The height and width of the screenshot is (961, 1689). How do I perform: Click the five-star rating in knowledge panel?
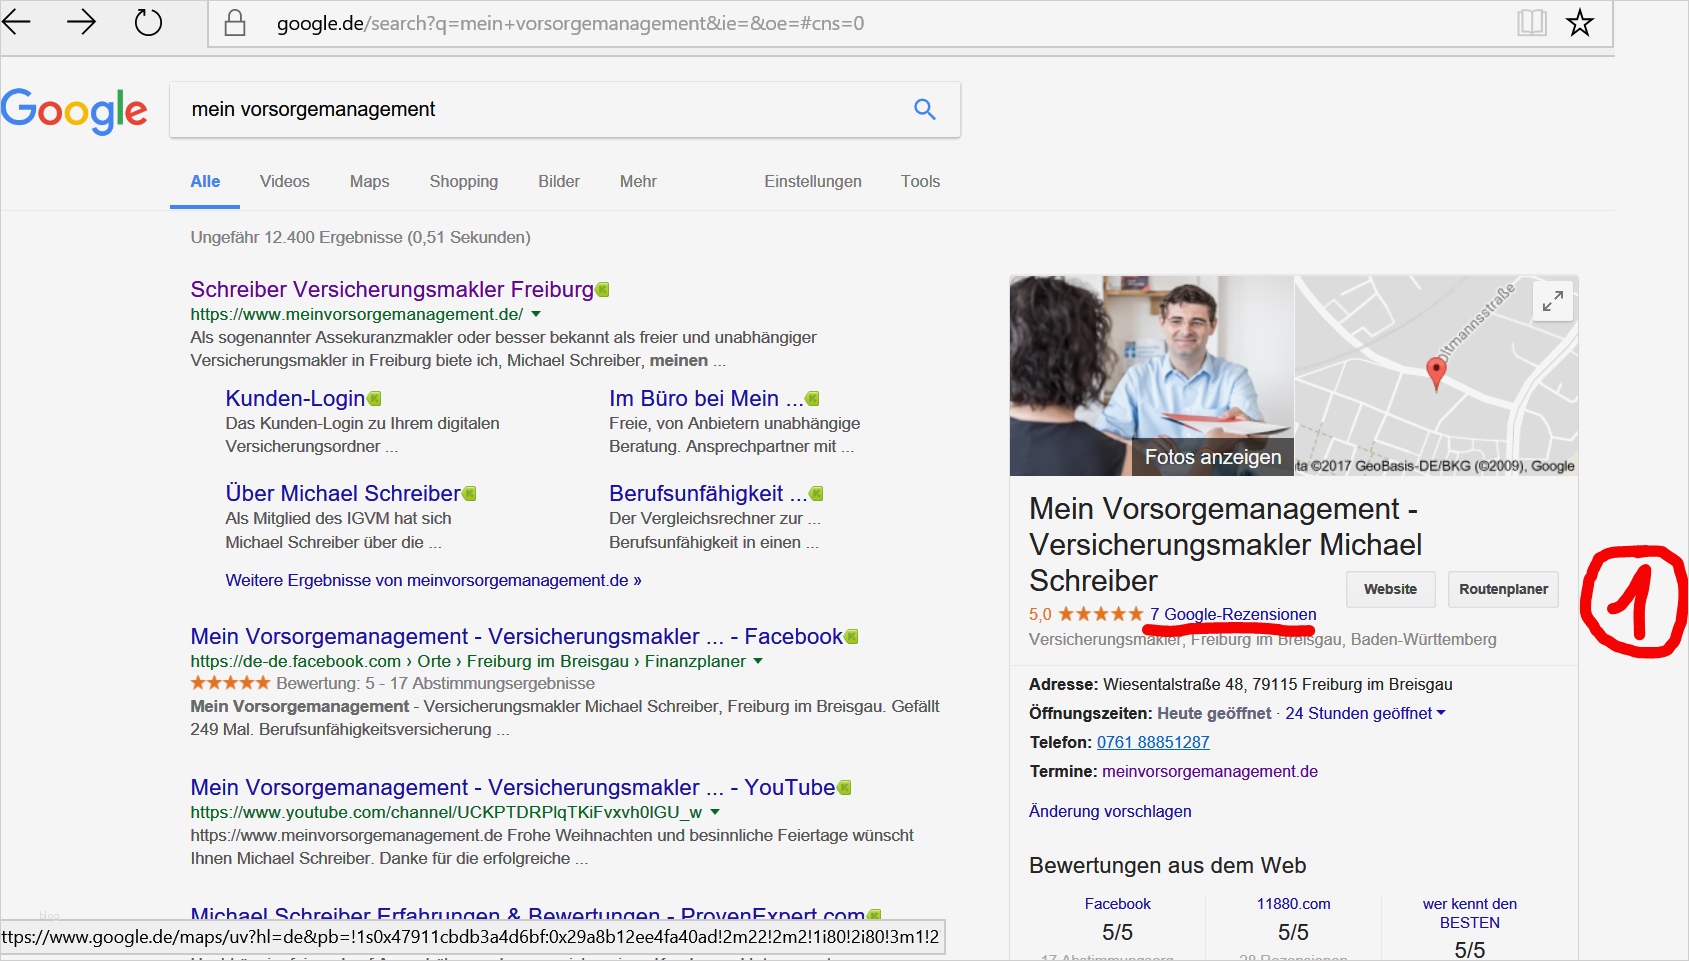tap(1100, 614)
